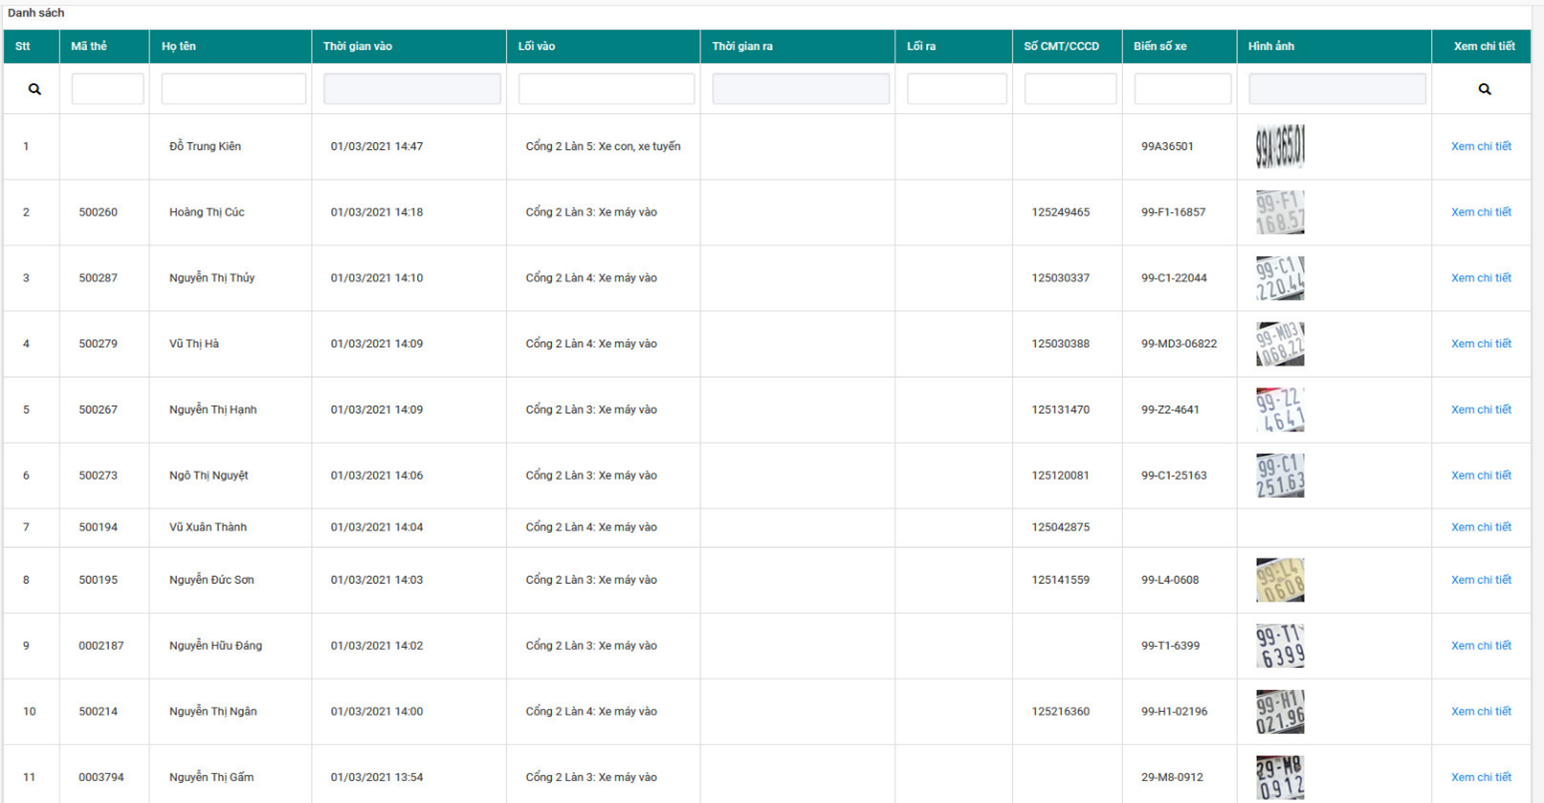Click the Lối vào filter input

(606, 89)
